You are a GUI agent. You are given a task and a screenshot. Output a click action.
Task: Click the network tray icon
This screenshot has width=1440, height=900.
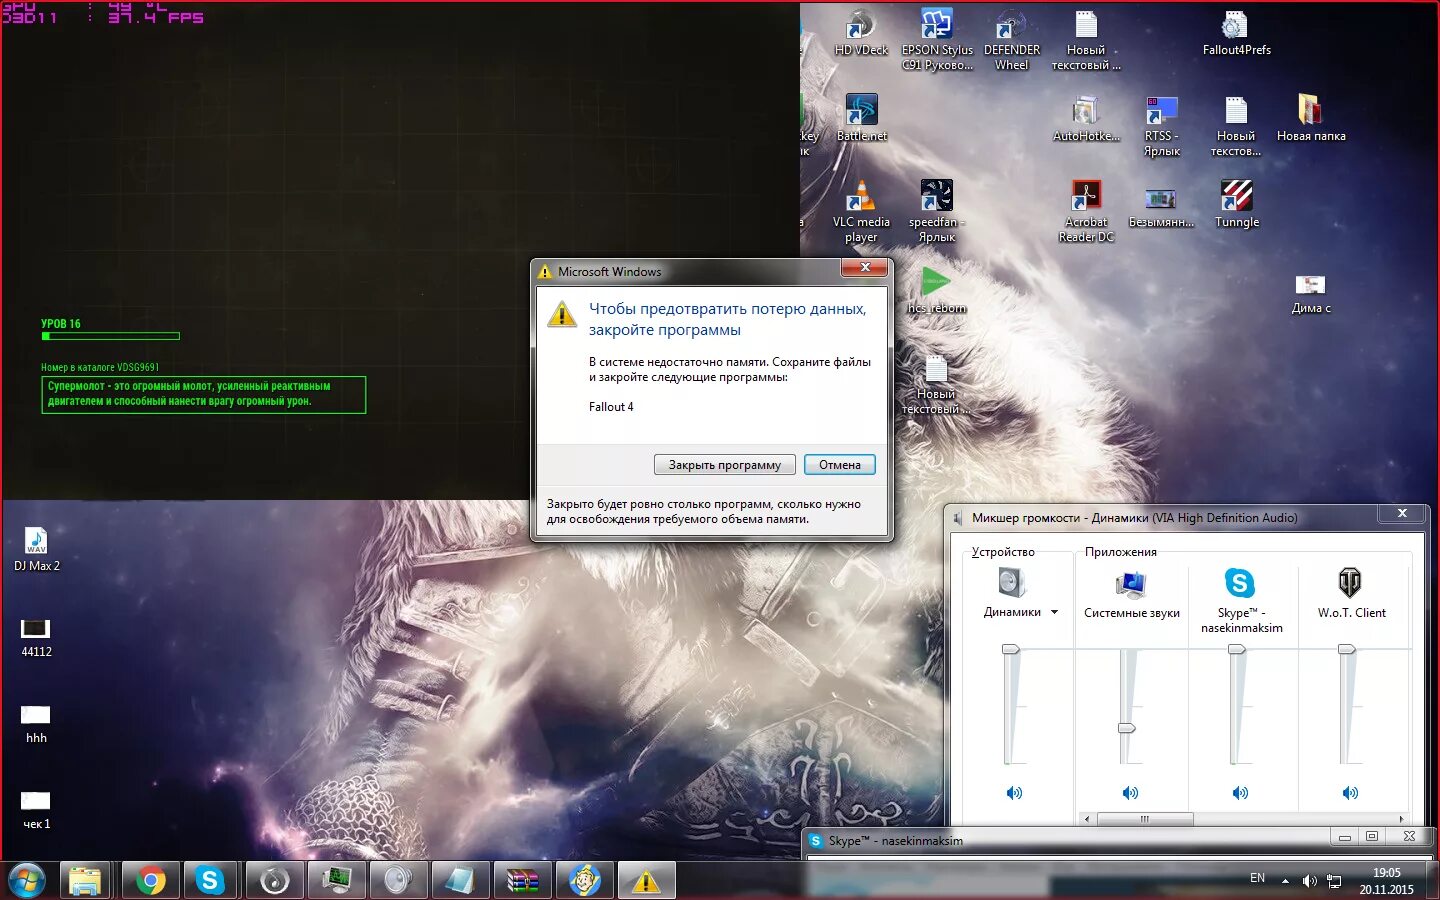point(1334,881)
